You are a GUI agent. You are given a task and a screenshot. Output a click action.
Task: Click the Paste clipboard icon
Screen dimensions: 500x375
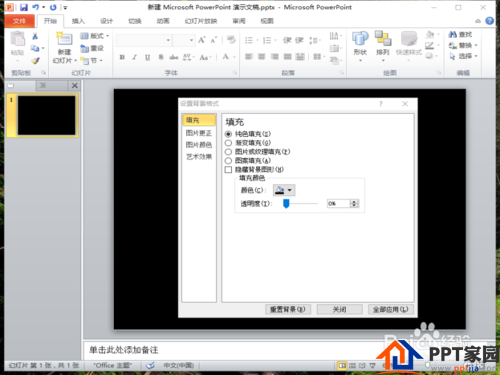click(17, 39)
